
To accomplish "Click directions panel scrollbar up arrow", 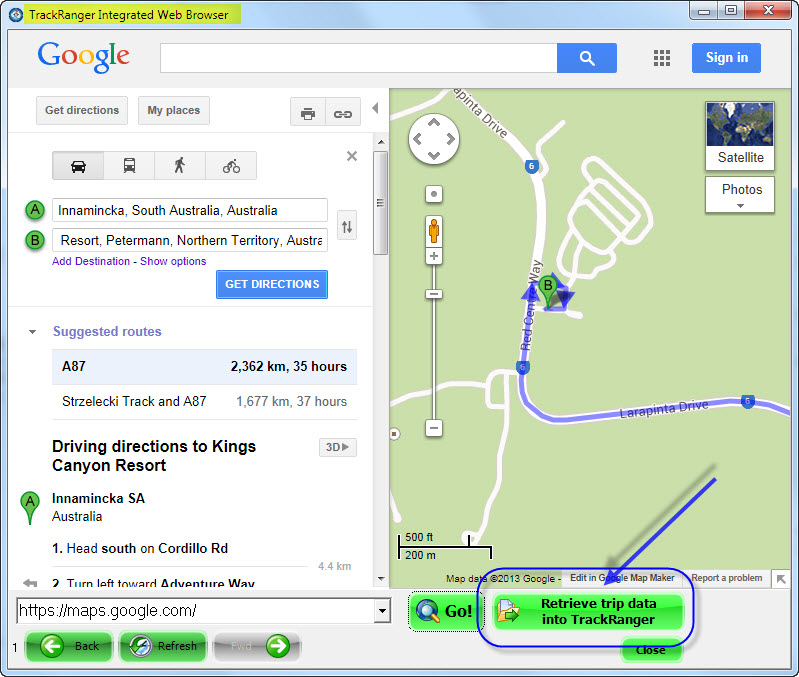I will click(x=381, y=142).
